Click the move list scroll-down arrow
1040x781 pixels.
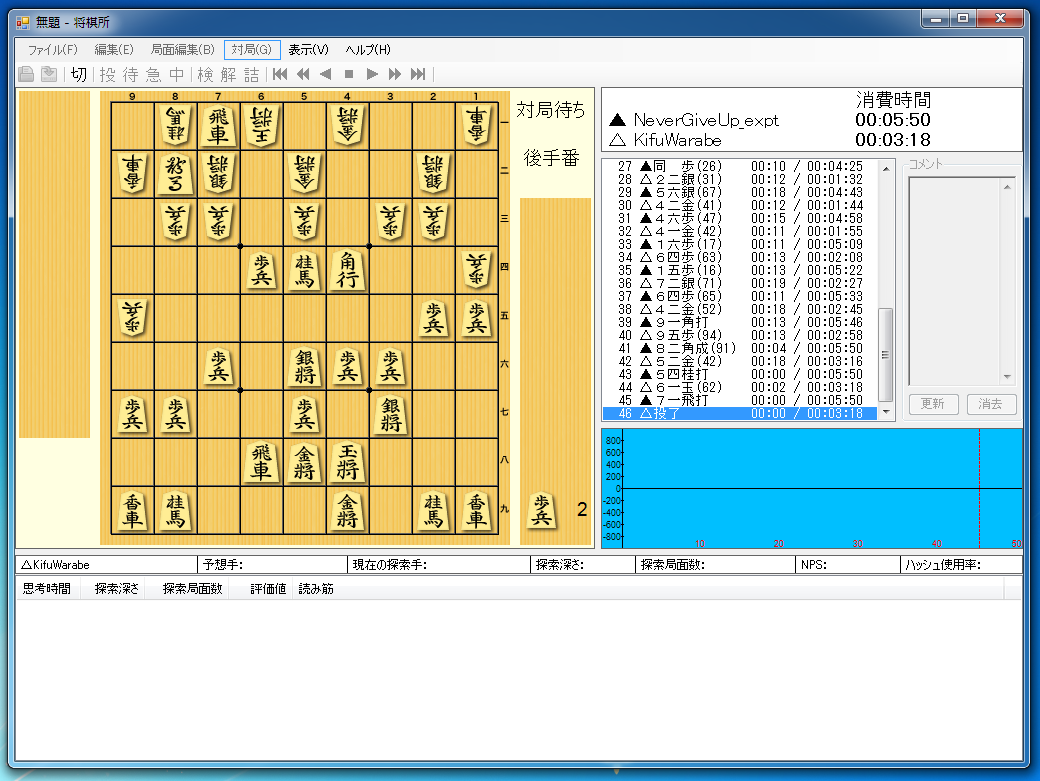point(886,412)
